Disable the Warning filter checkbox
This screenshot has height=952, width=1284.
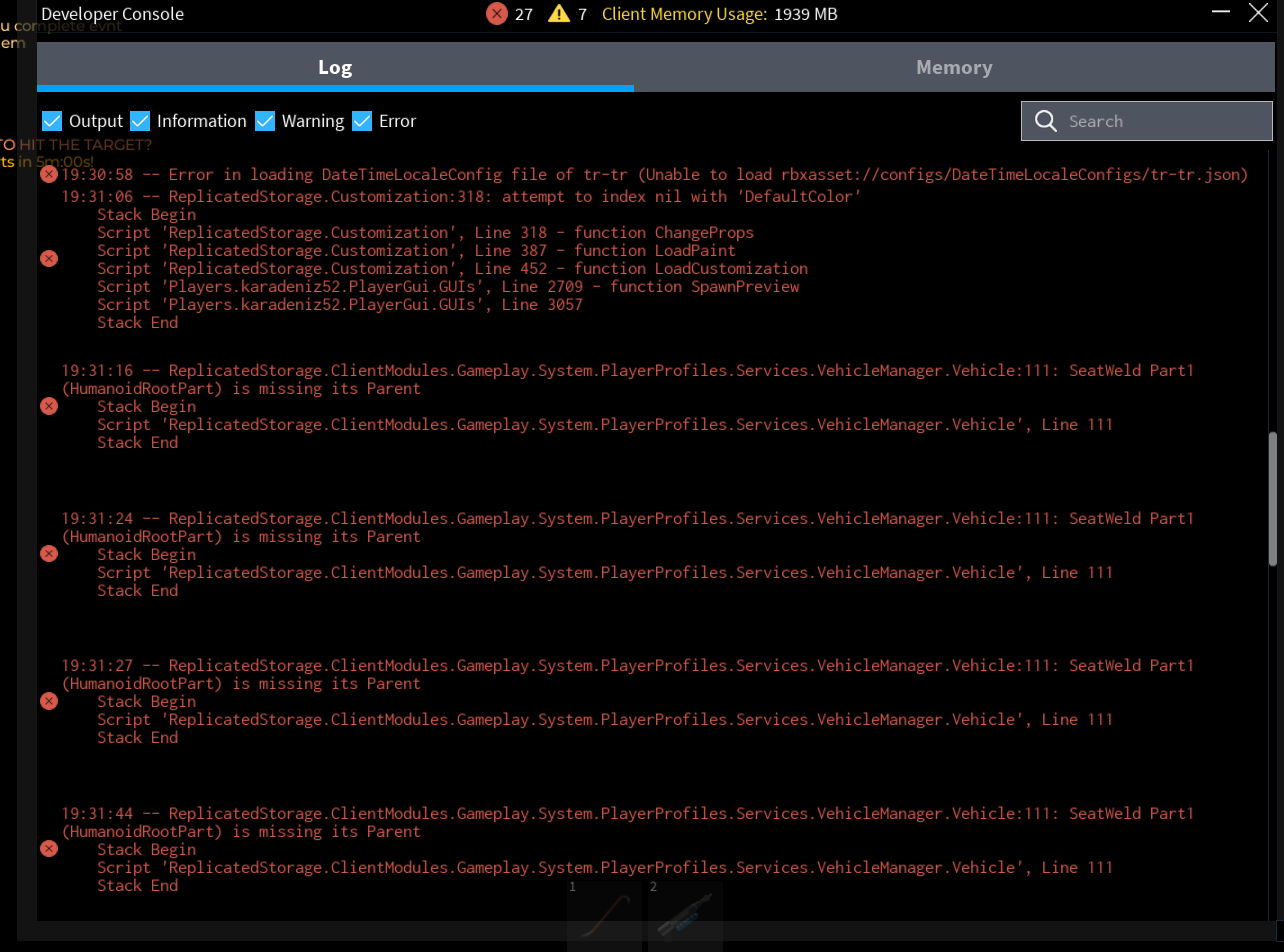(265, 121)
